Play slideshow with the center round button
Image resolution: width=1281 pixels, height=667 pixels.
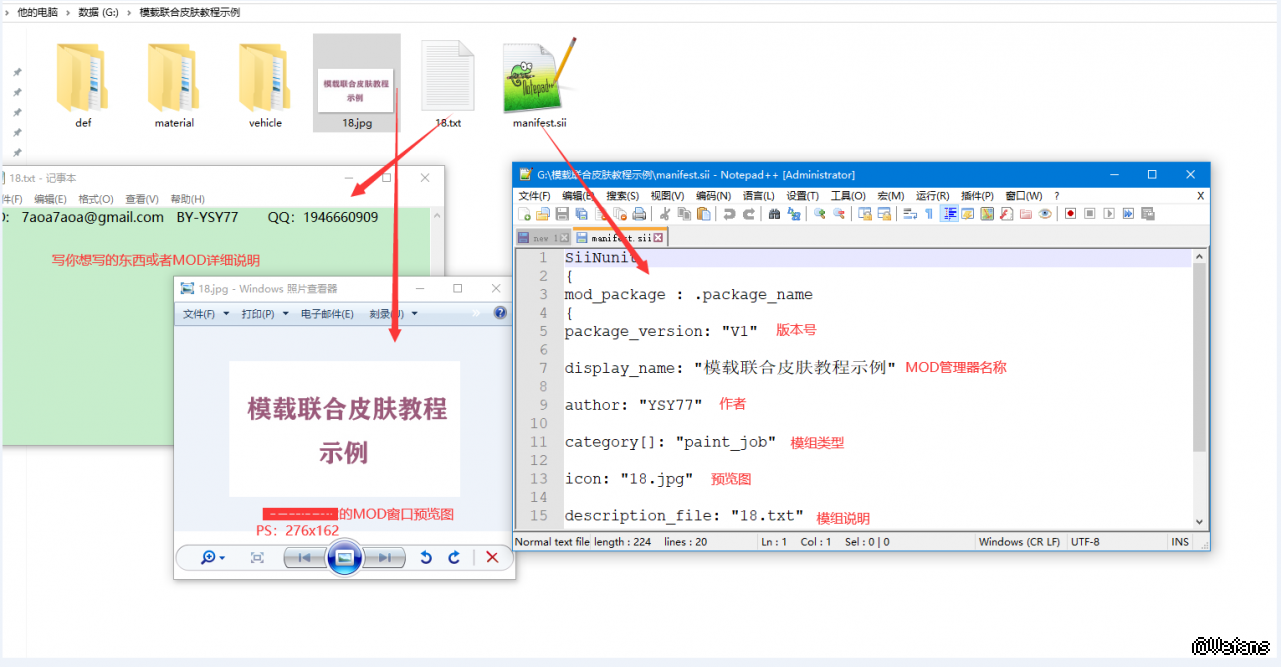click(x=344, y=558)
